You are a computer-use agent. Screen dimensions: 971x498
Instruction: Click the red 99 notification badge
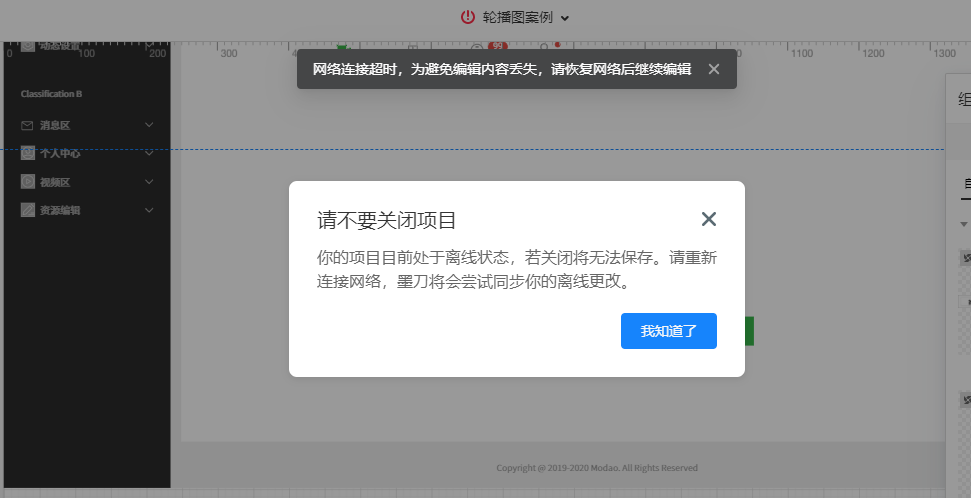point(497,46)
